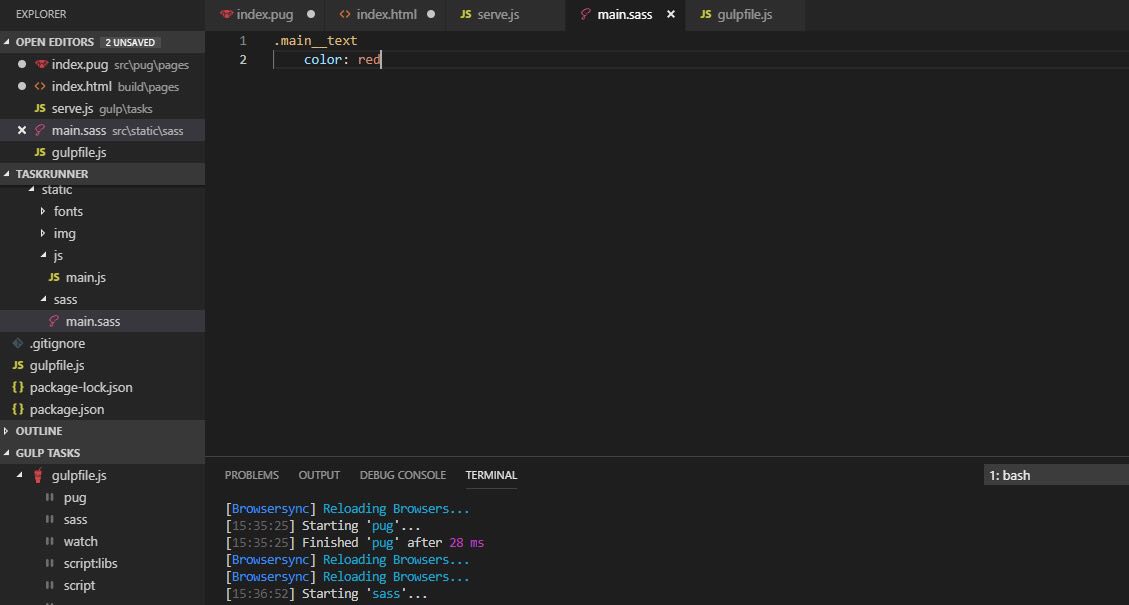Switch to the Problems panel tab

click(x=251, y=475)
